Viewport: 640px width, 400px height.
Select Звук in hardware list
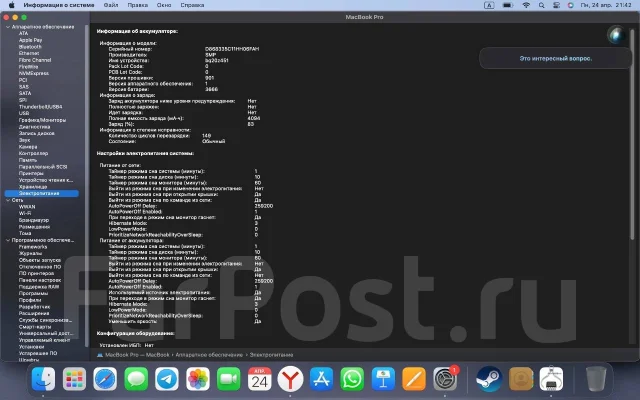coord(24,140)
